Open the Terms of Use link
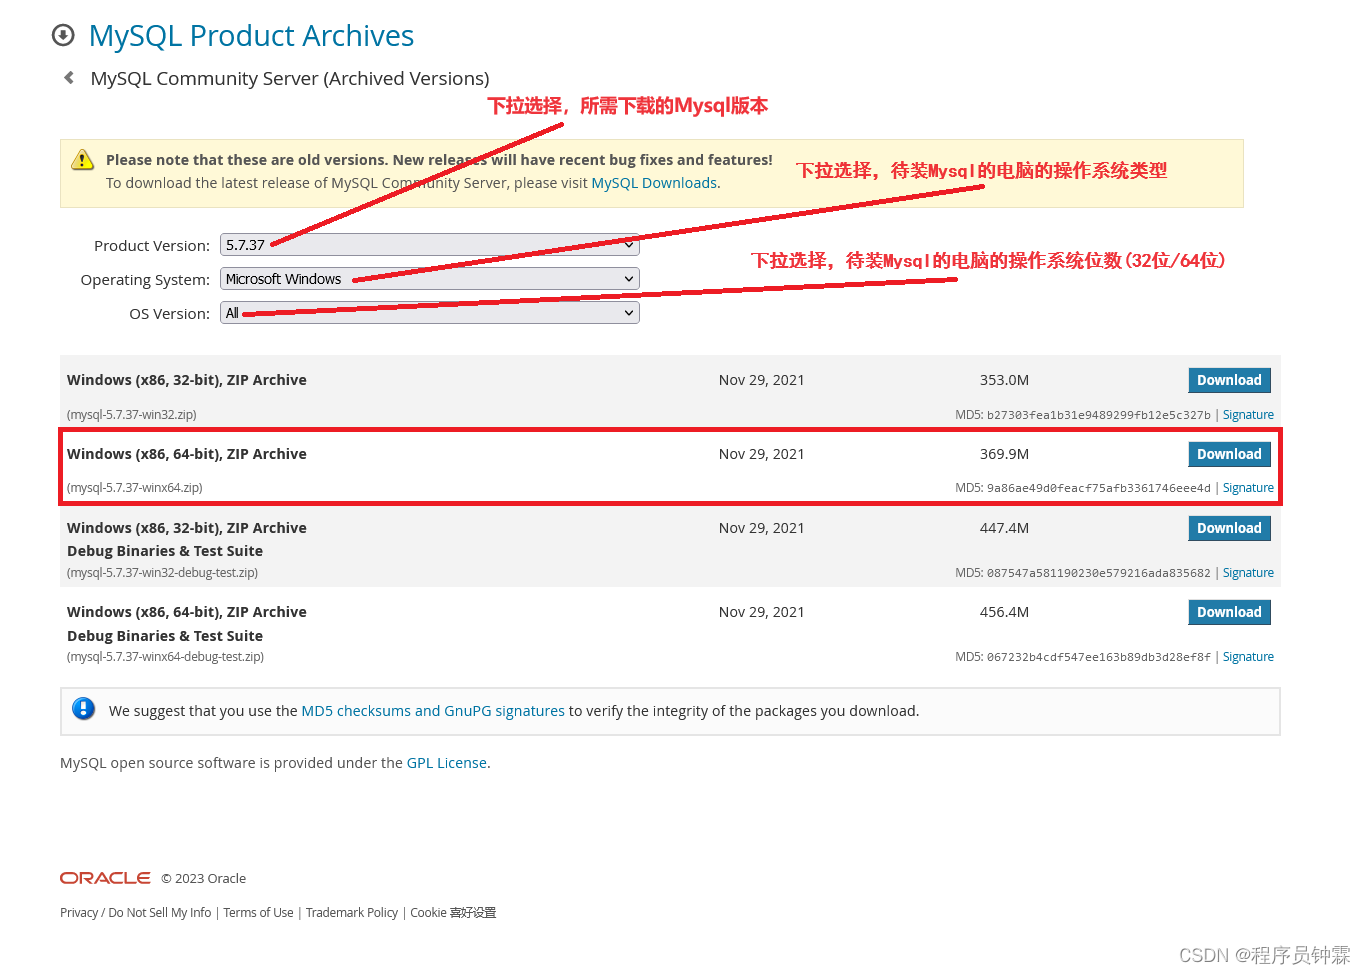Screen dimensions: 1366x974 tap(258, 913)
